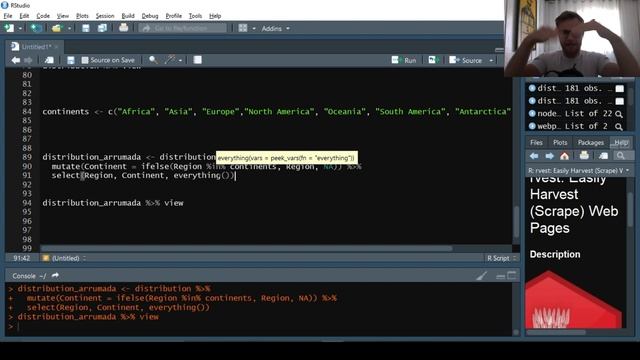This screenshot has width=640, height=360.
Task: Click the Help pane back arrow
Action: click(x=534, y=156)
